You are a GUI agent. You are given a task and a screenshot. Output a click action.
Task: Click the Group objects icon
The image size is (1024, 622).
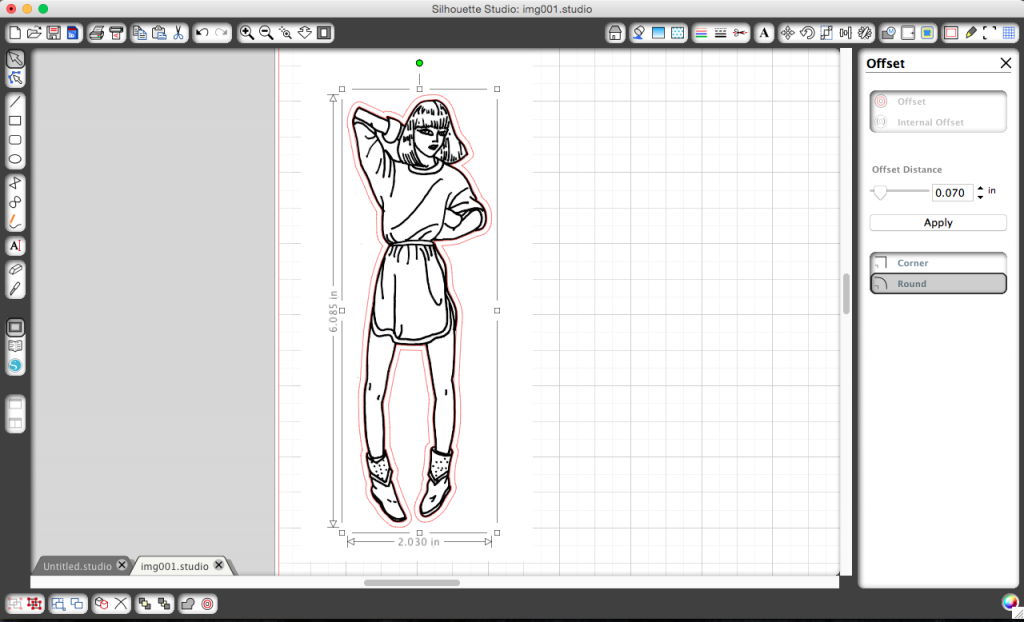pyautogui.click(x=15, y=604)
